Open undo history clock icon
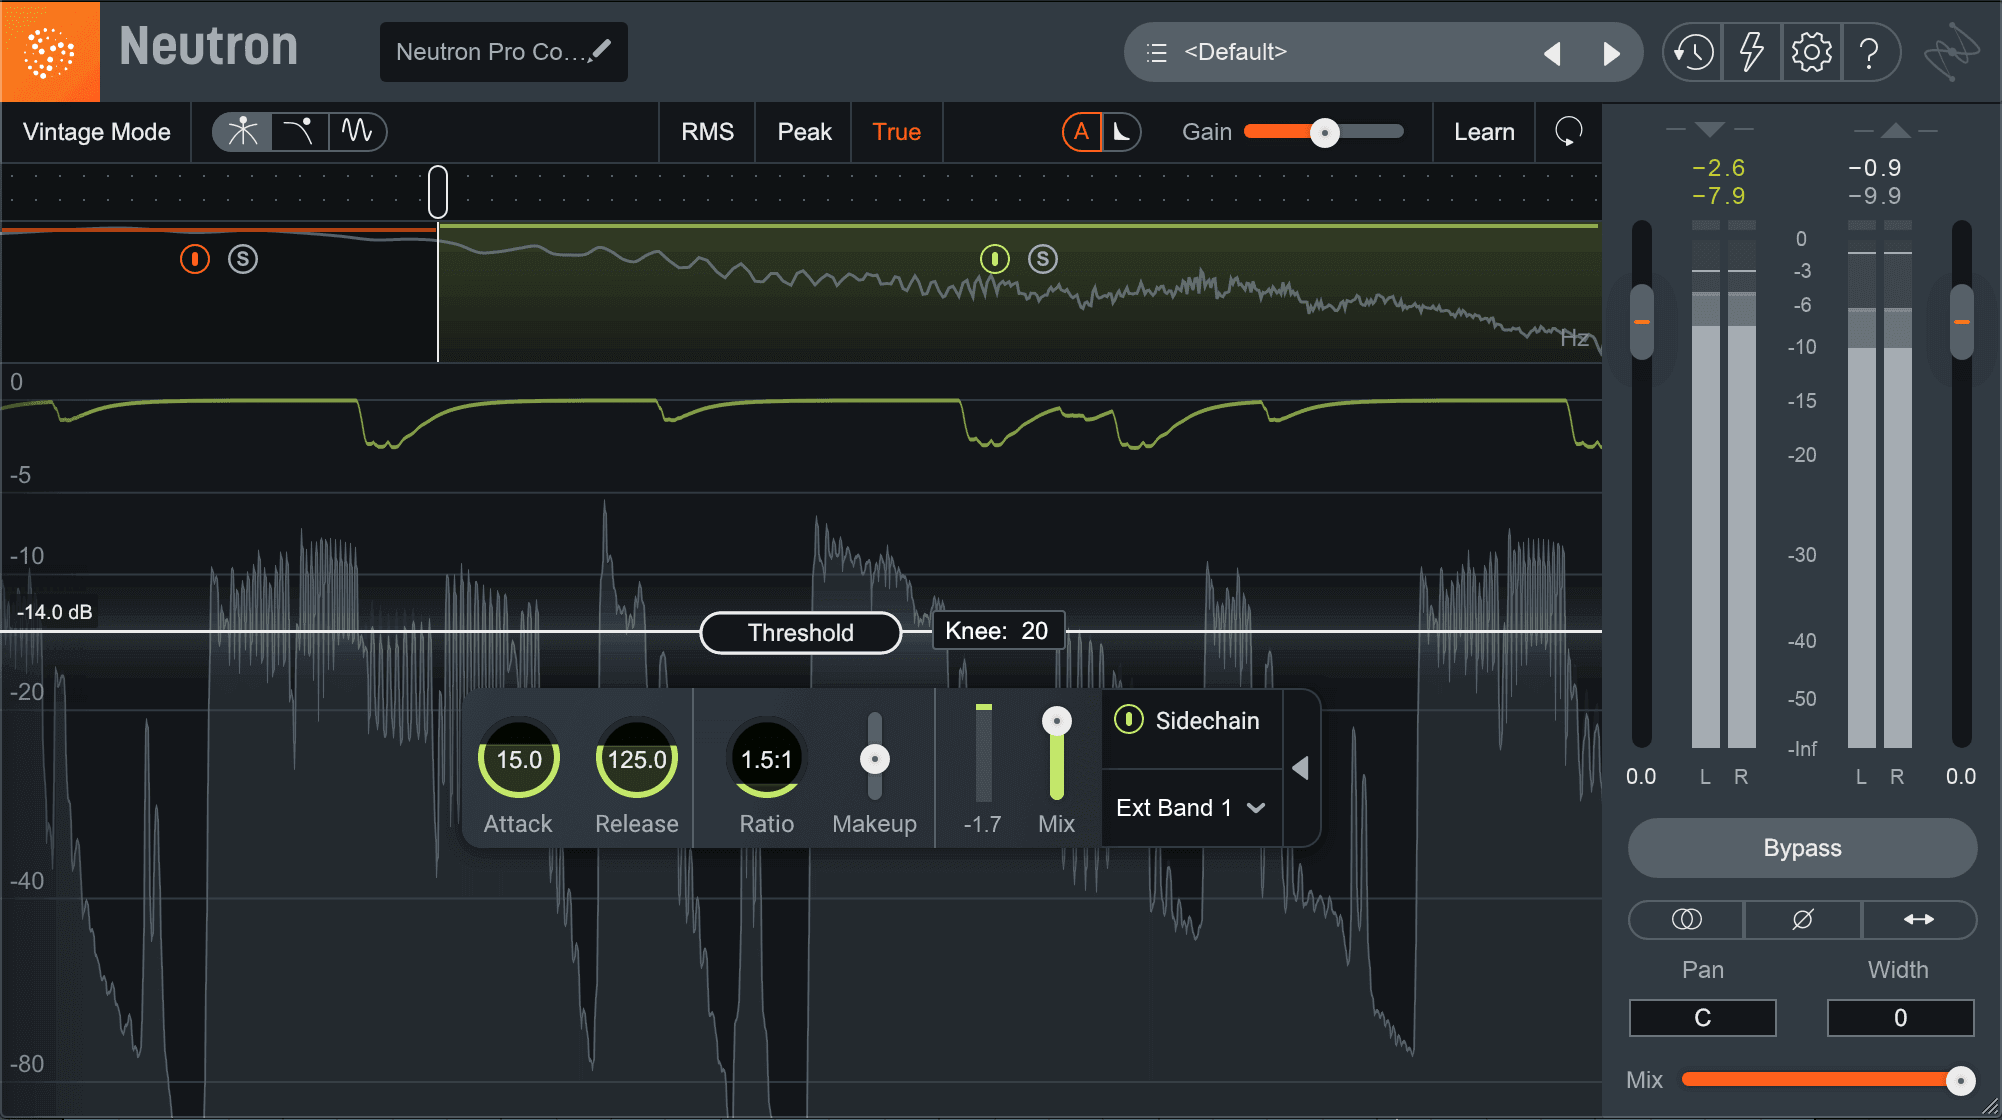 (1693, 52)
